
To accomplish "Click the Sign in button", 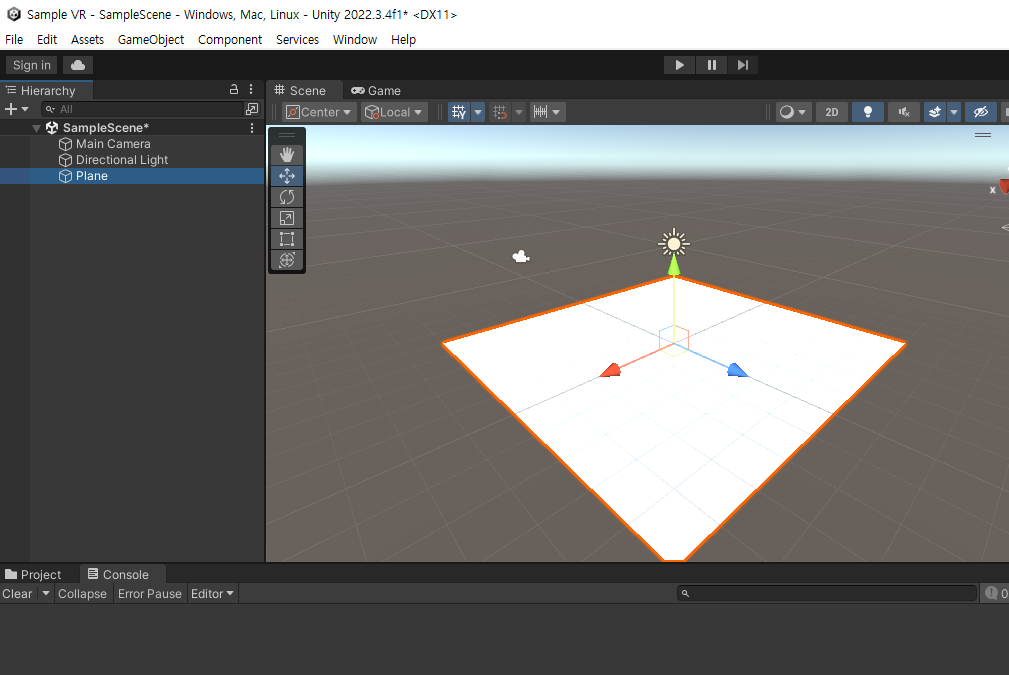I will click(x=32, y=65).
